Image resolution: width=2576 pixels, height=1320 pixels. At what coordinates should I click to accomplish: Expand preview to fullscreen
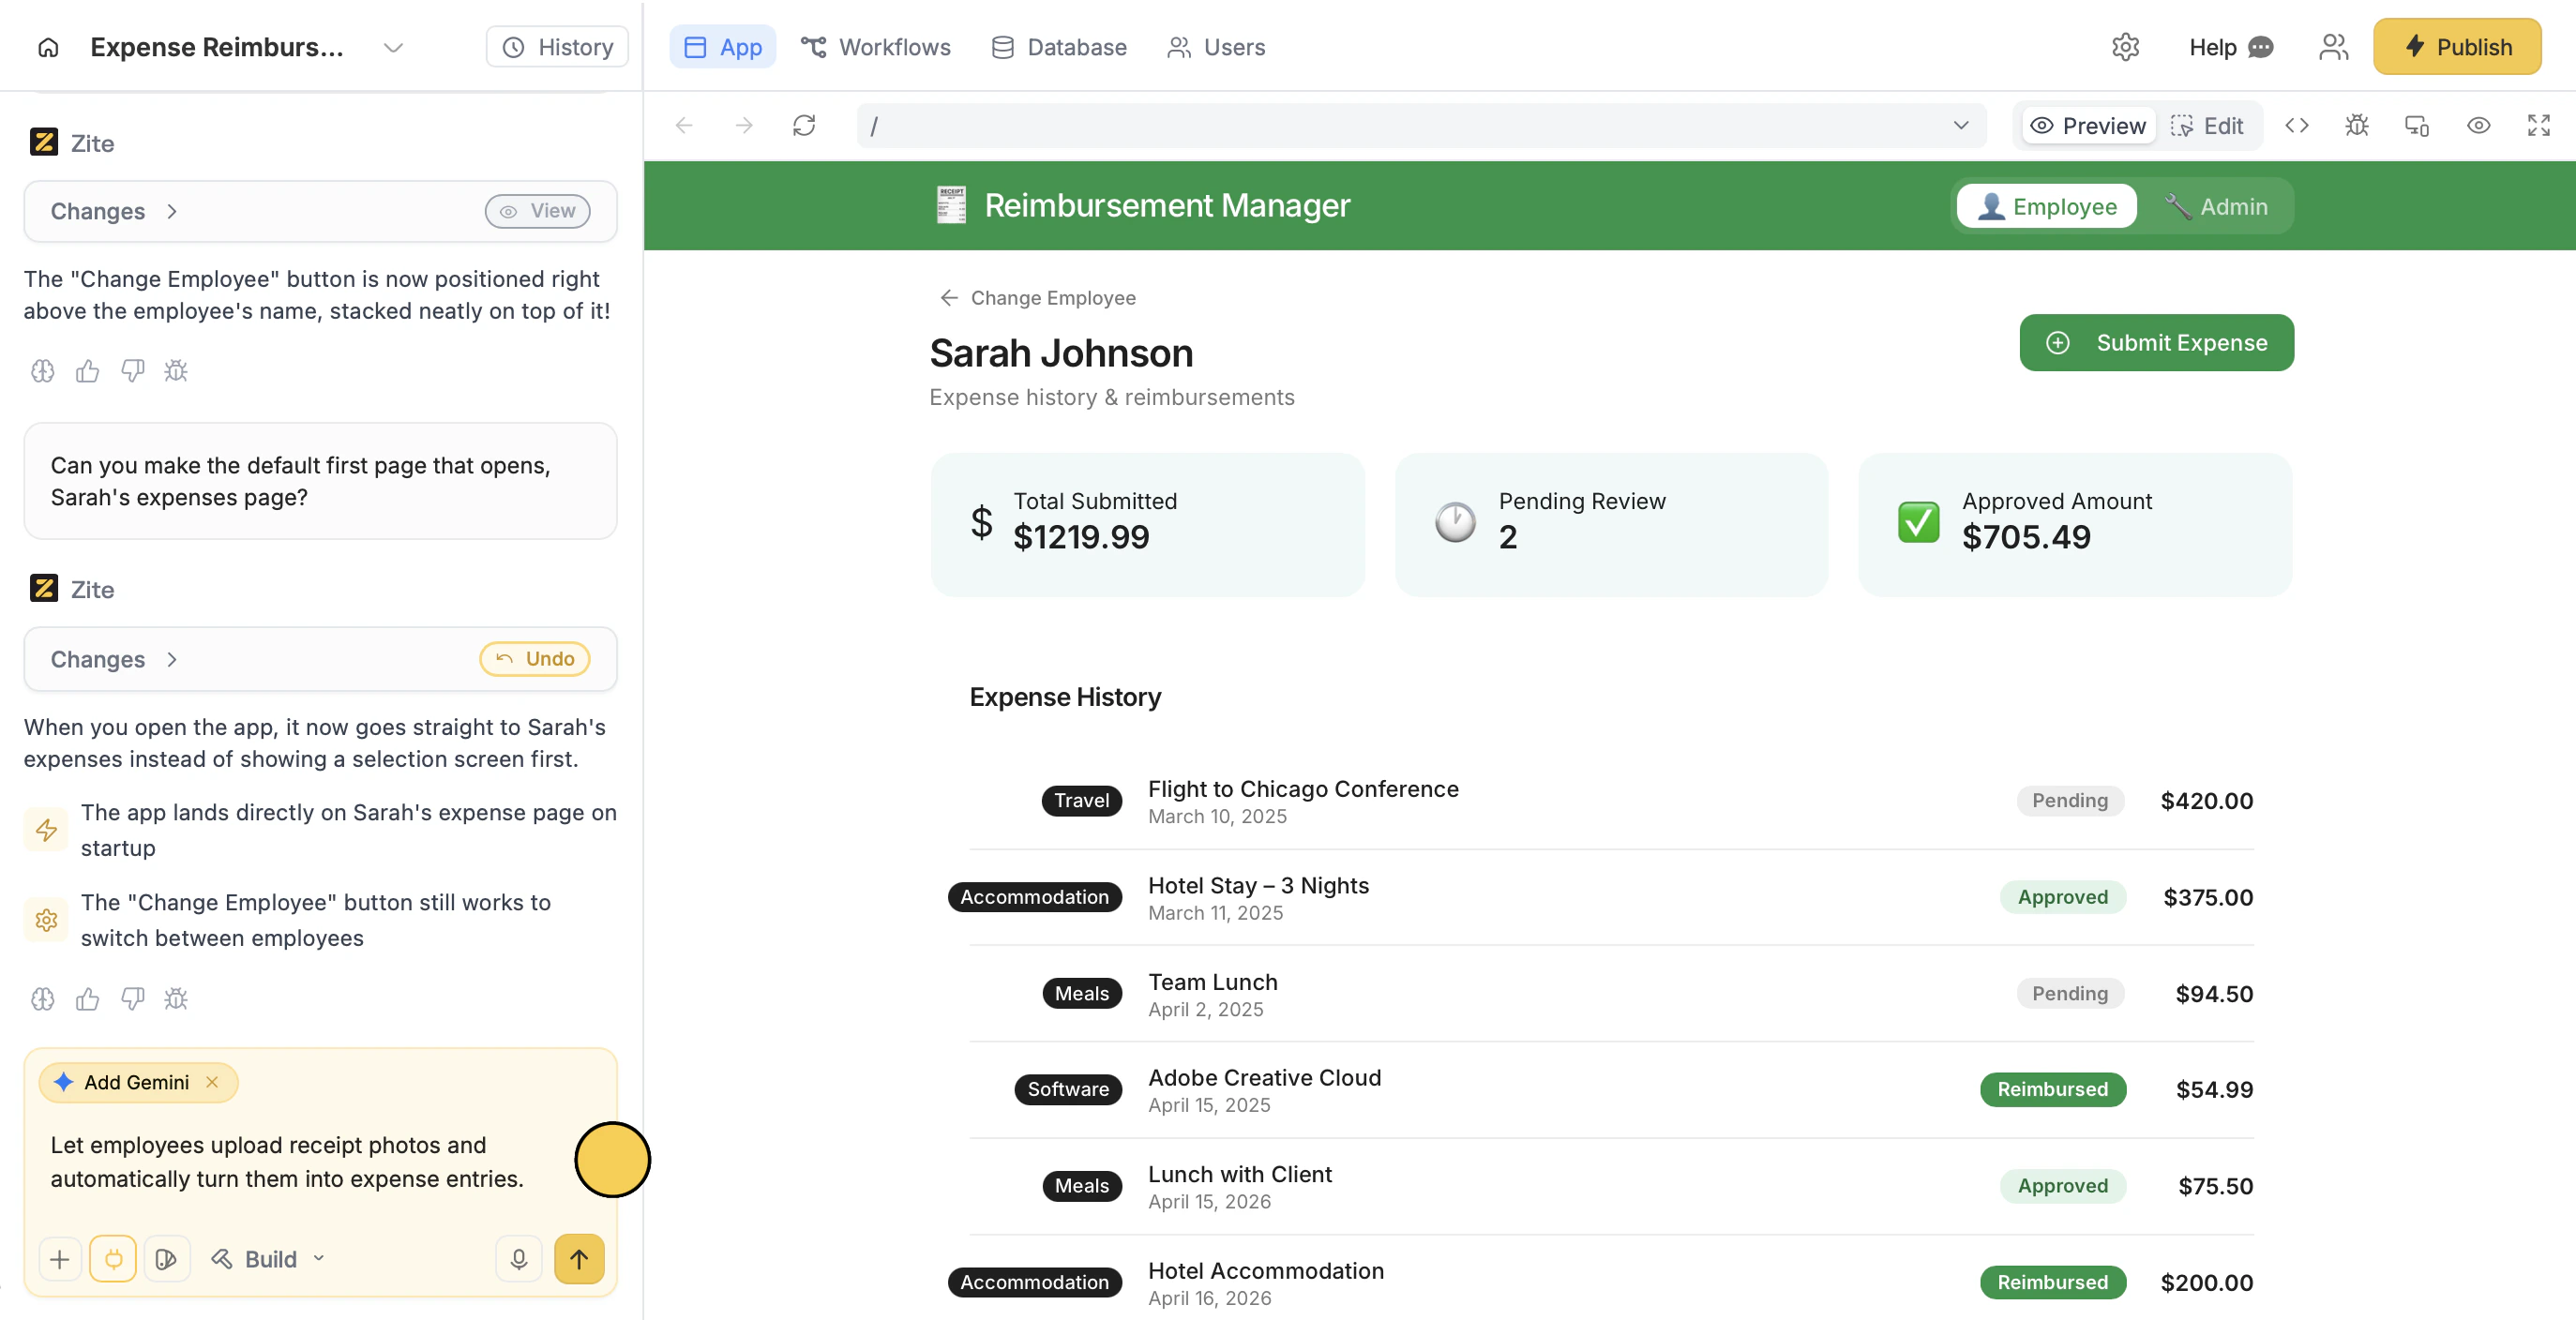tap(2538, 125)
